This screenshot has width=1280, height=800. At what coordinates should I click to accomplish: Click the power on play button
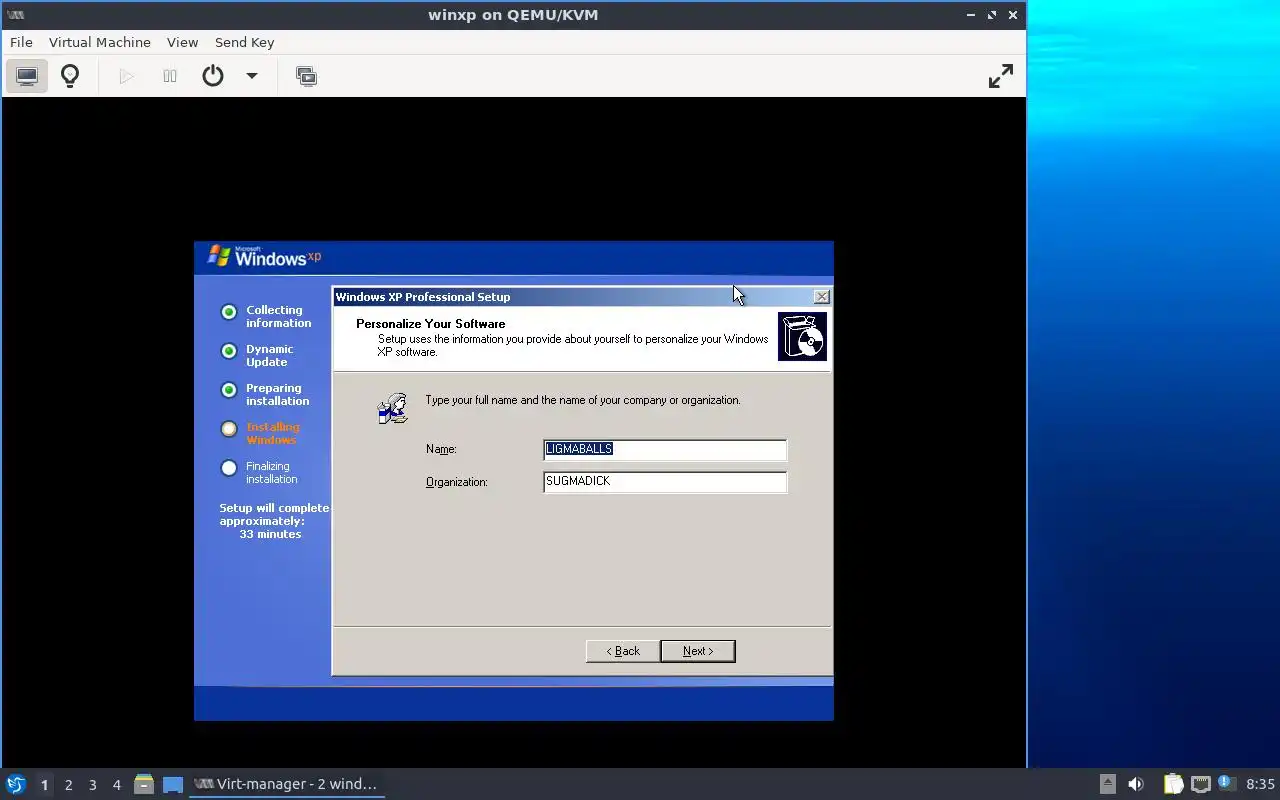pos(126,76)
